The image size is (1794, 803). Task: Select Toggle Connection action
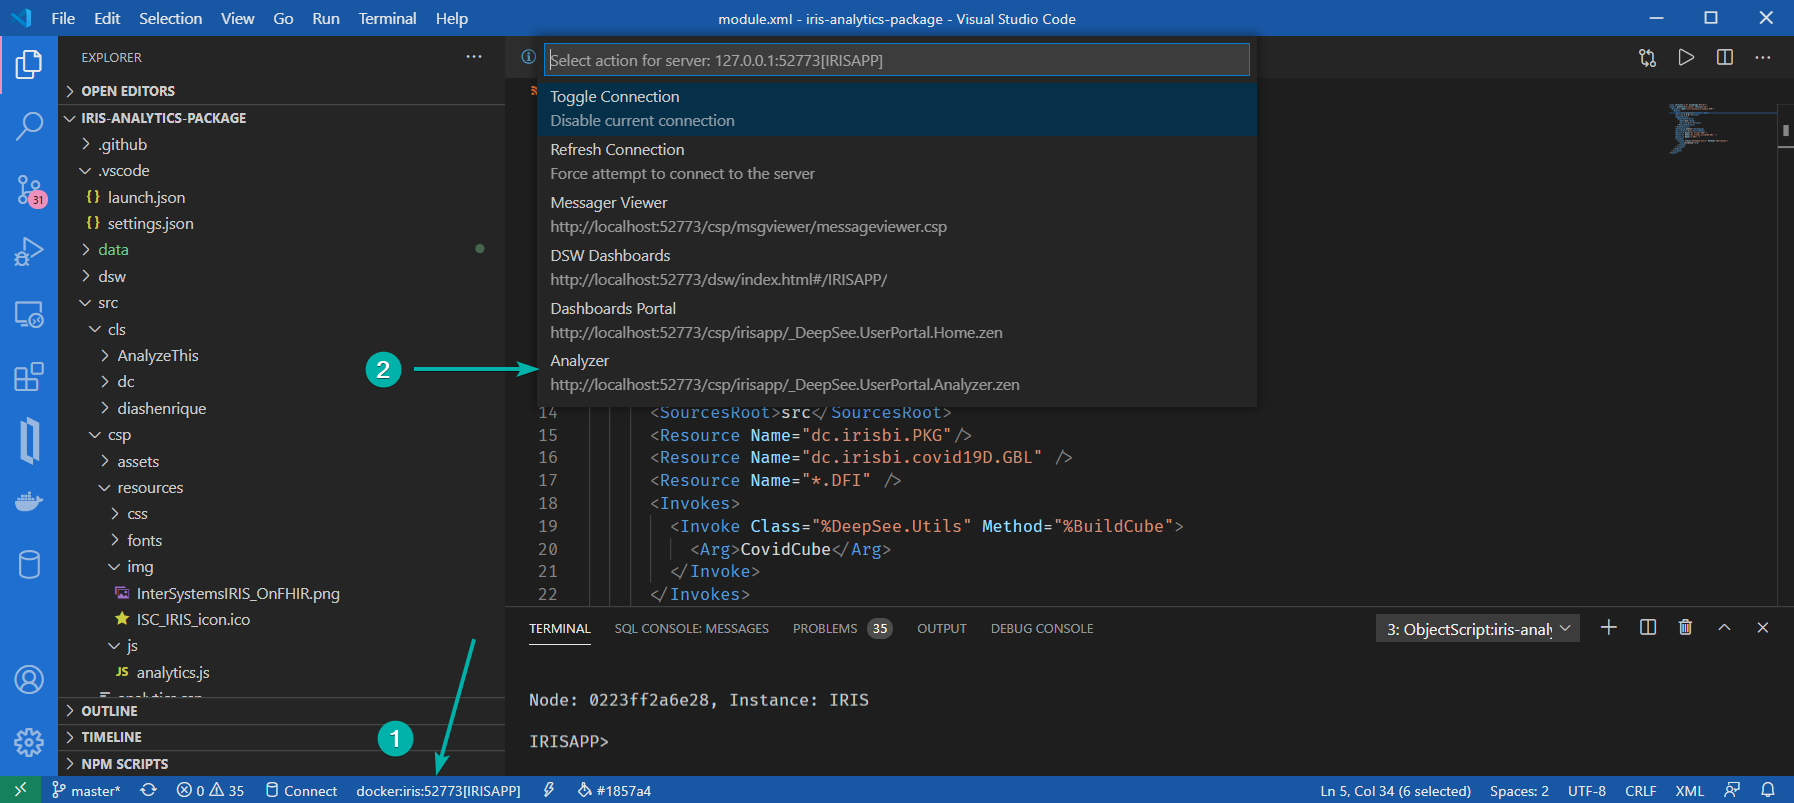pos(896,109)
